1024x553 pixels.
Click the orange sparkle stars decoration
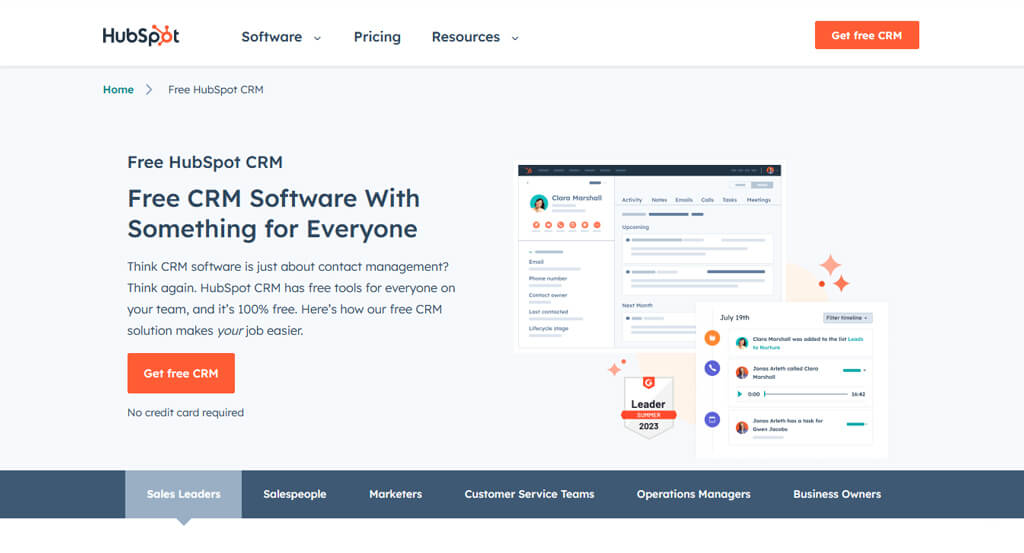pos(834,273)
